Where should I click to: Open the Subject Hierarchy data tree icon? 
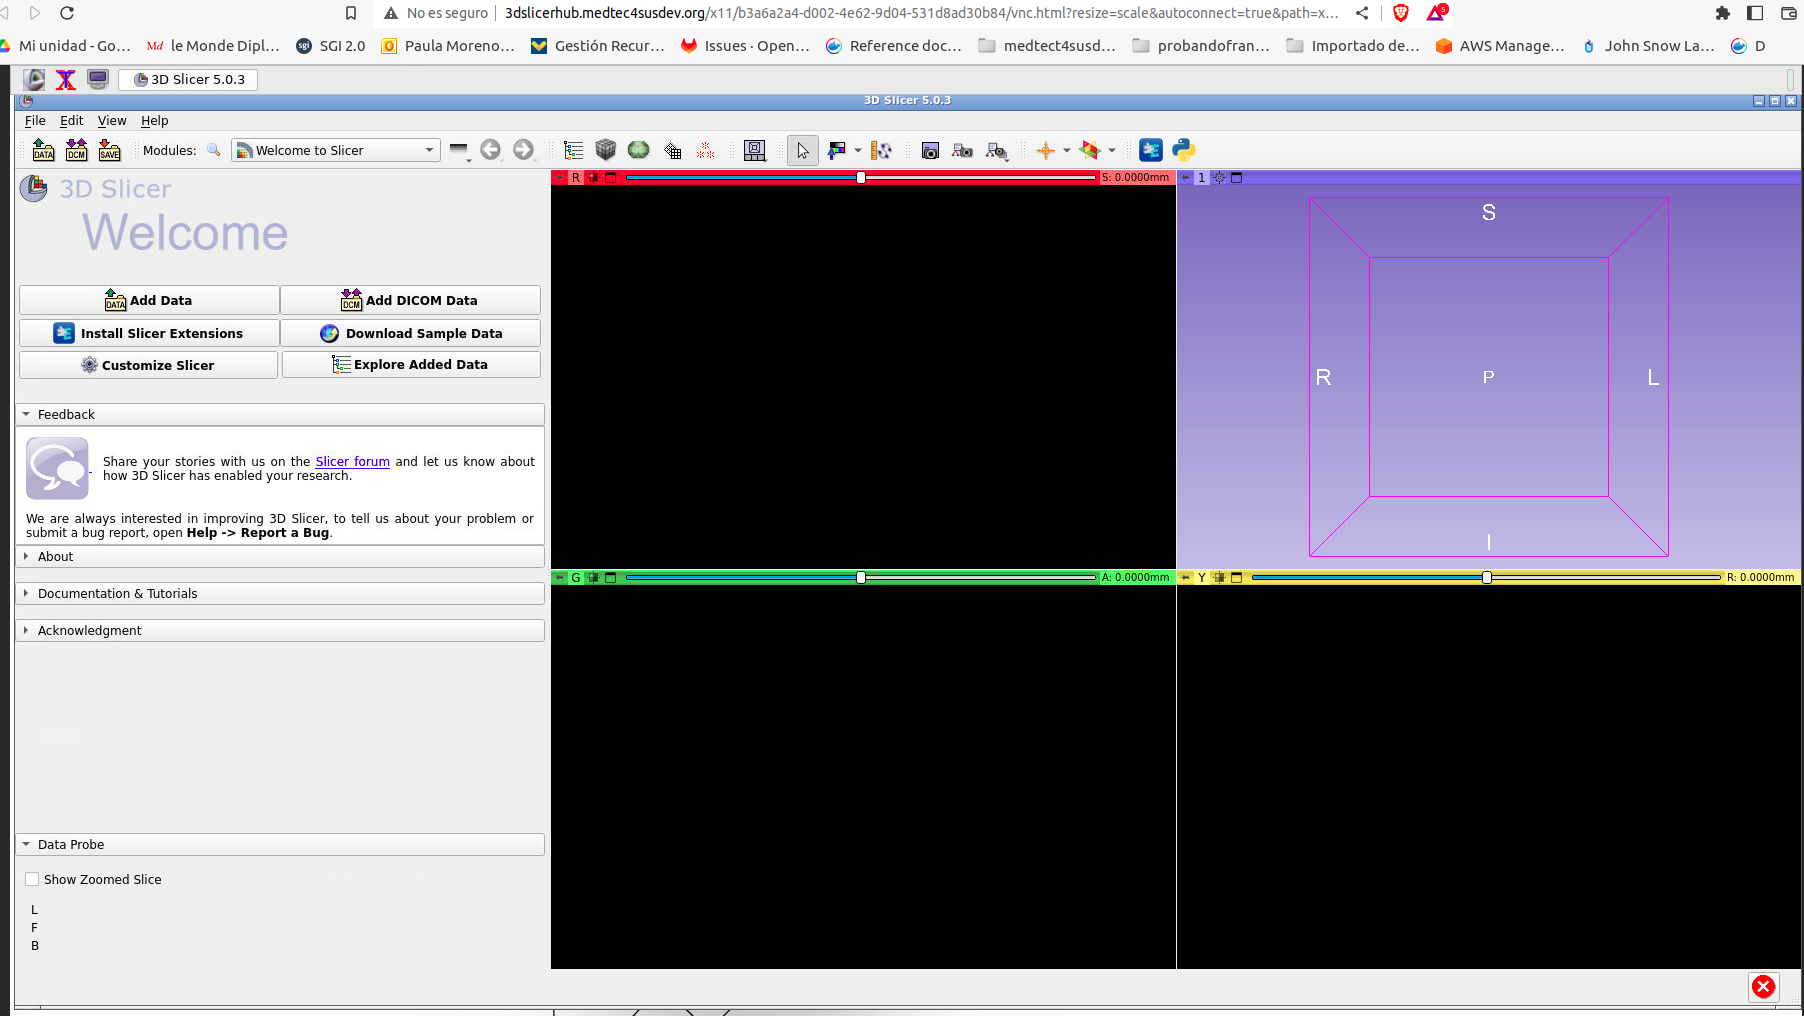pyautogui.click(x=573, y=150)
